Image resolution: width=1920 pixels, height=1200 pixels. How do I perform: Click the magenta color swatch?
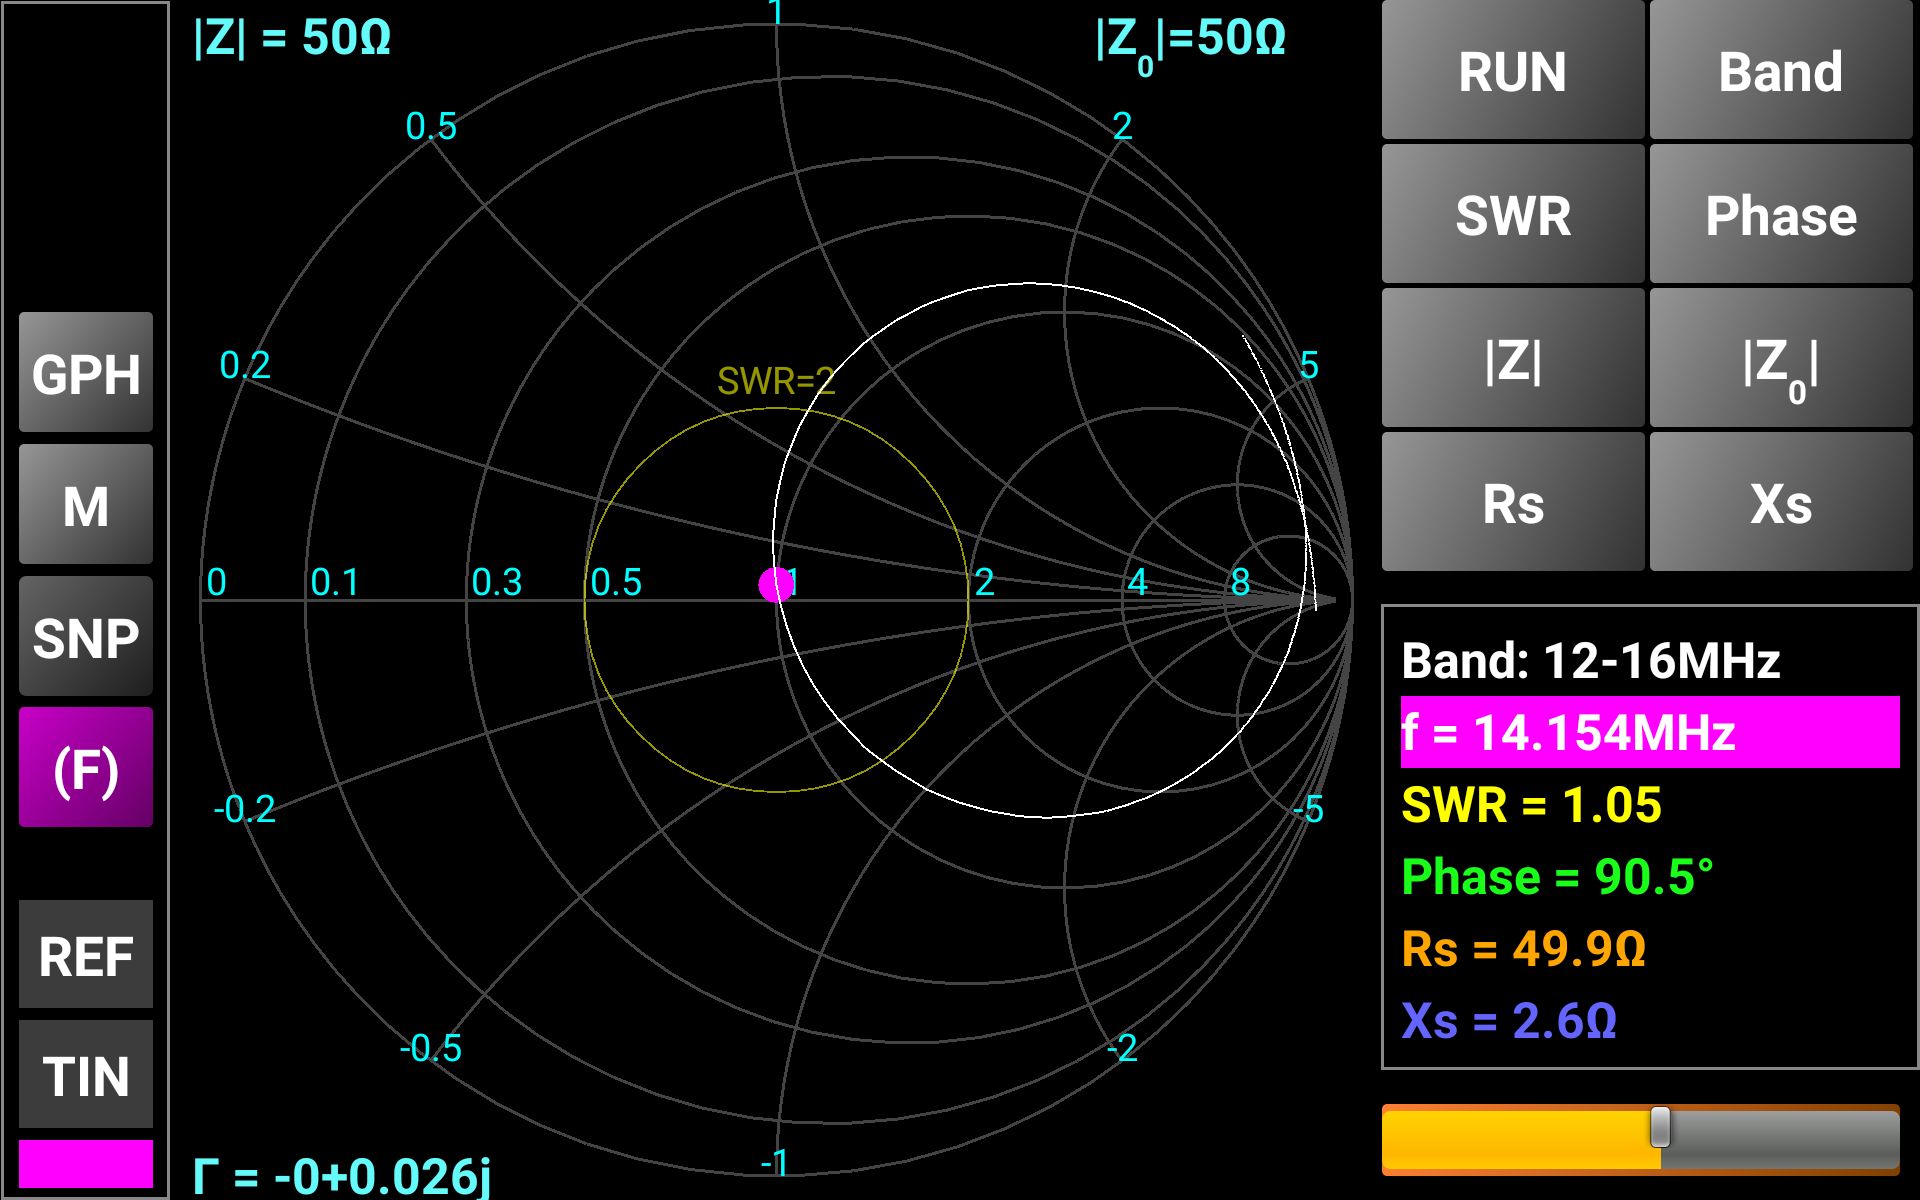click(86, 1164)
